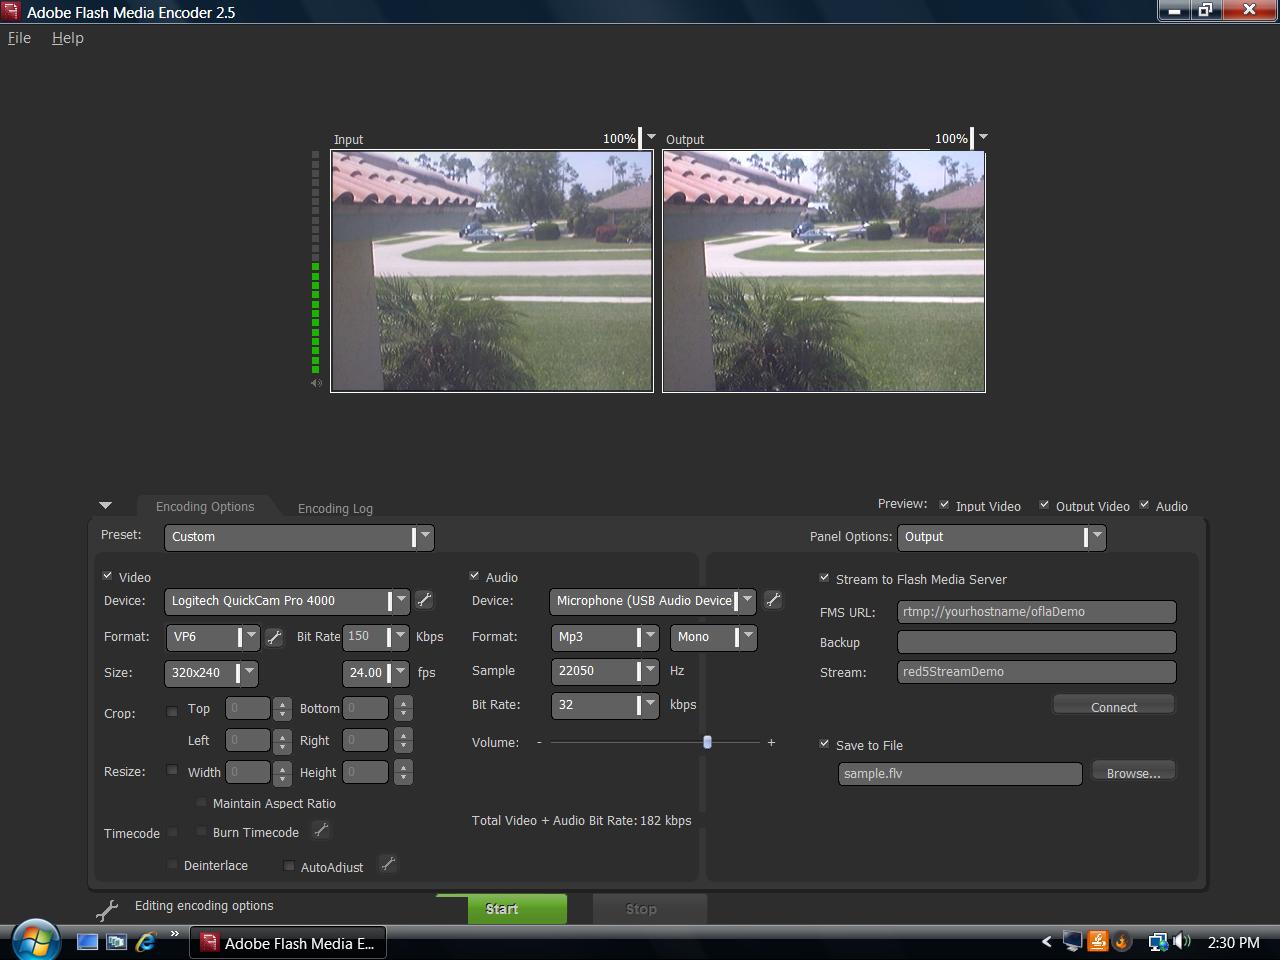1280x960 pixels.
Task: Open the video Device dropdown
Action: coord(287,601)
